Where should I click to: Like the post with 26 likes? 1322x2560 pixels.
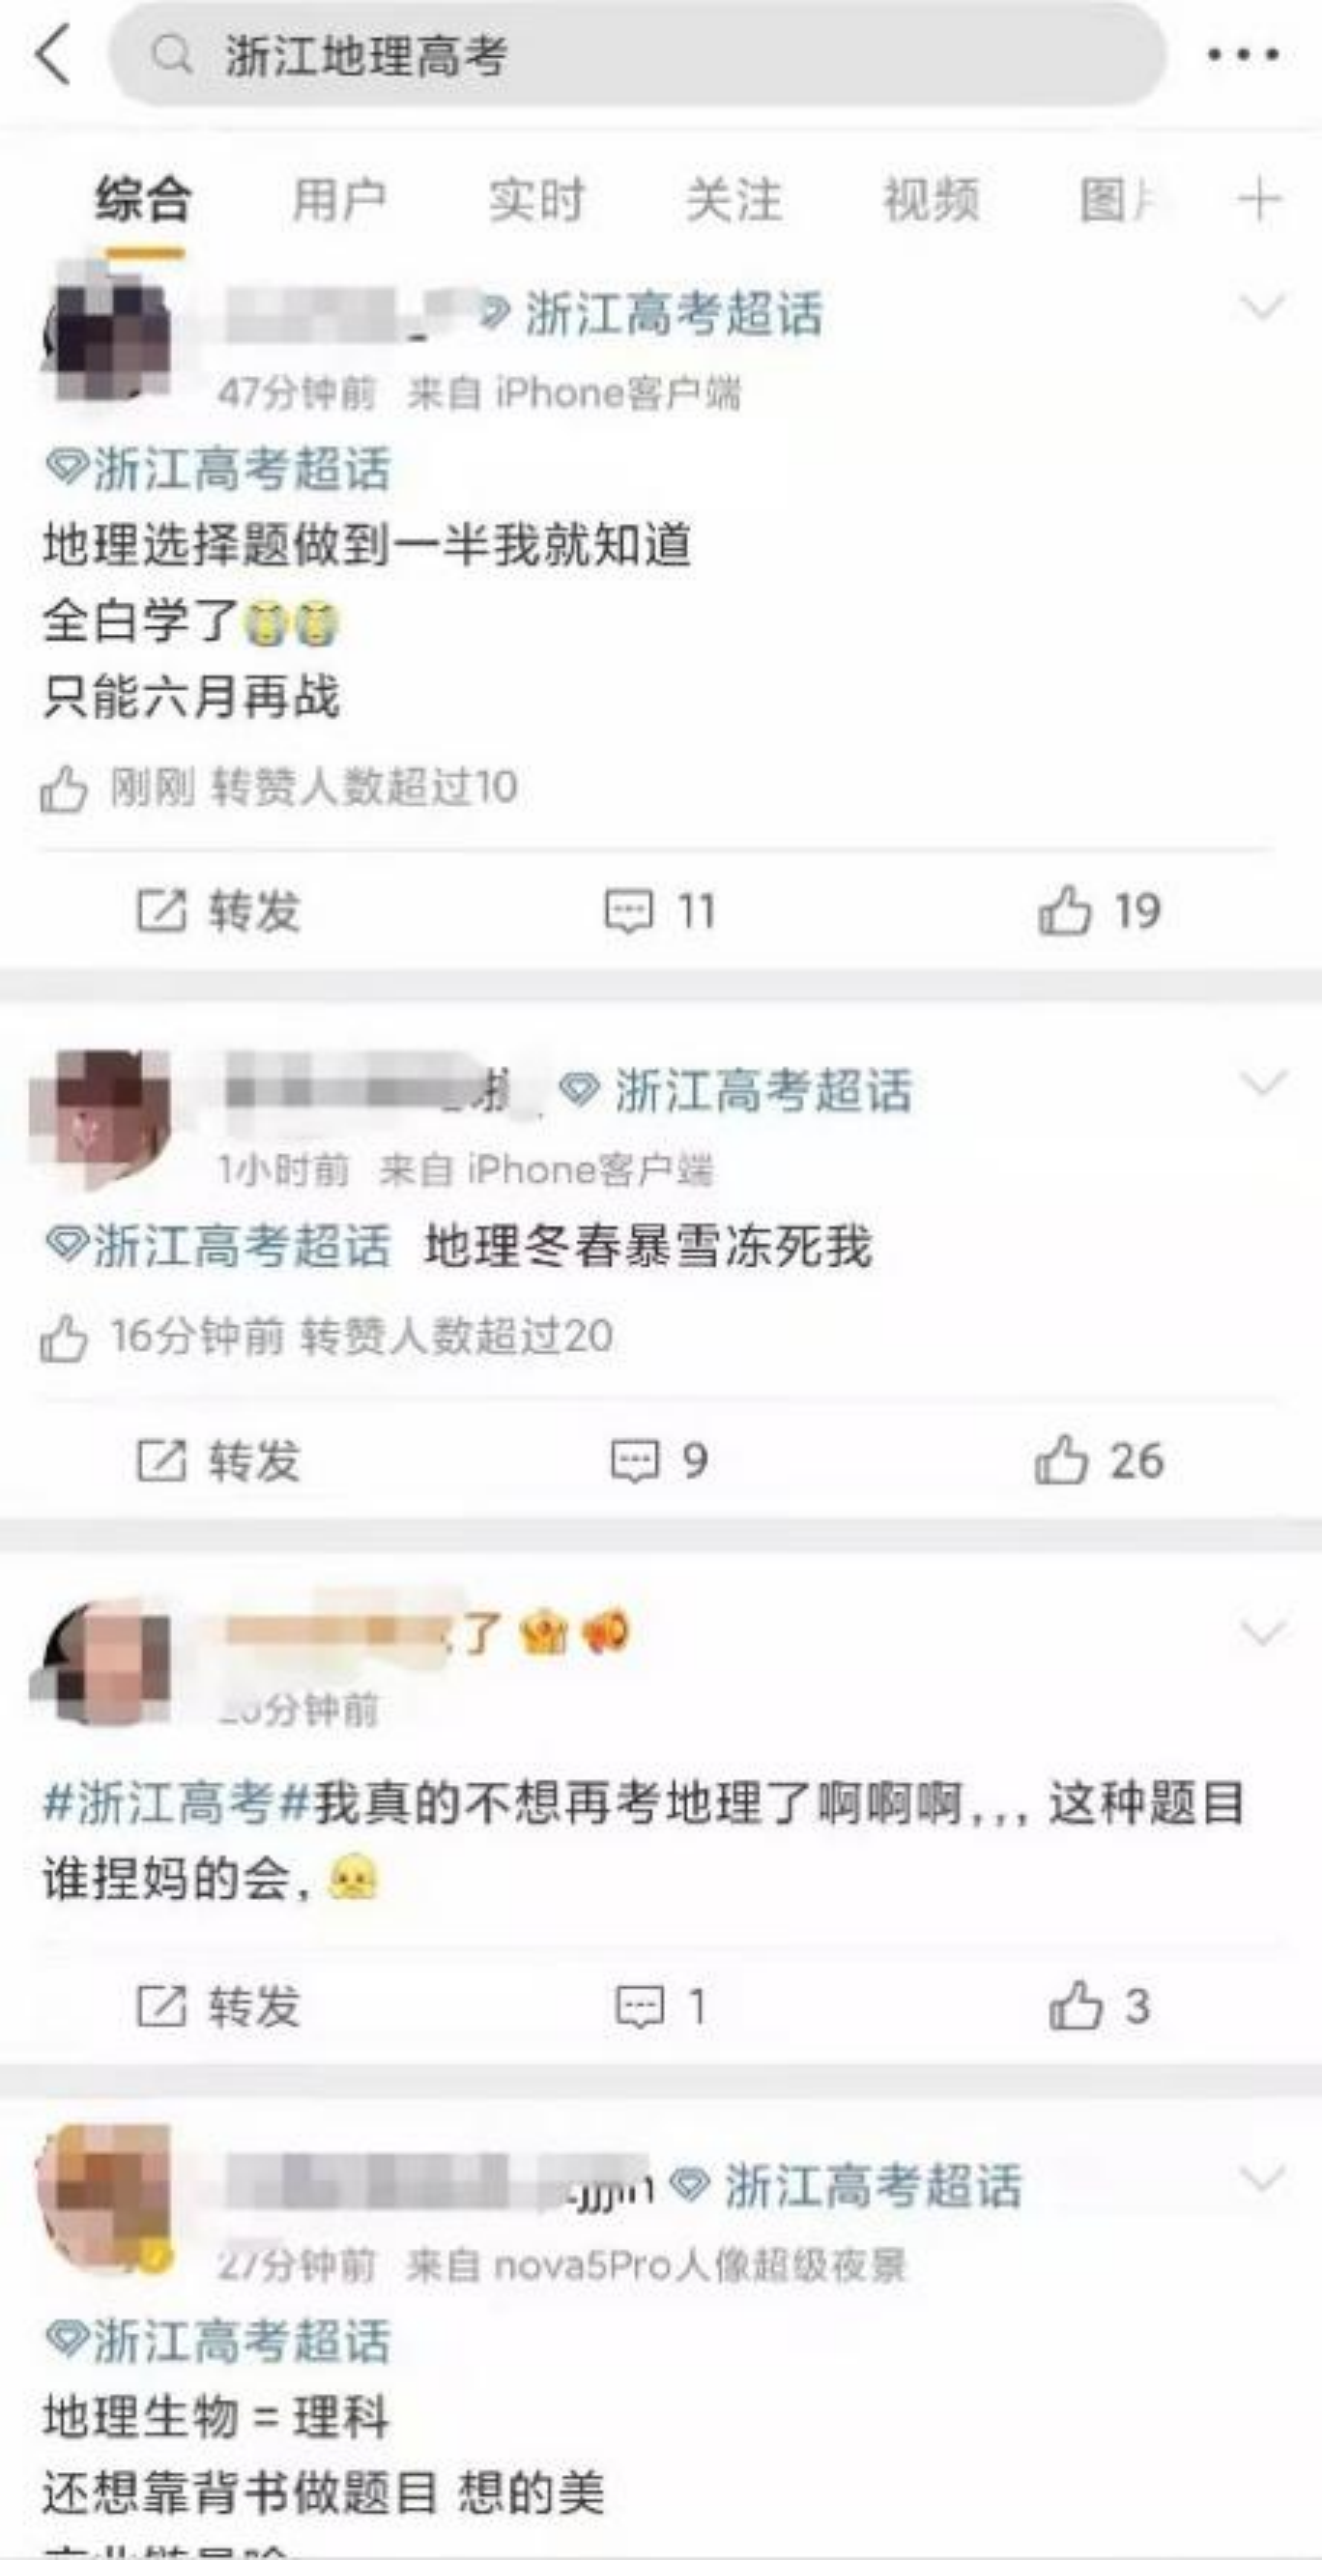[1098, 1461]
